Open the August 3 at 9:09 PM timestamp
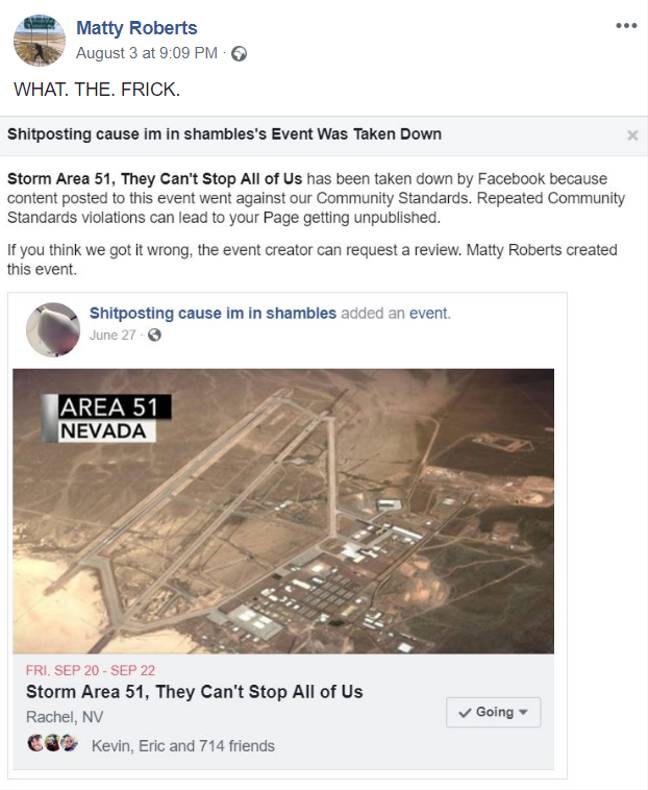 (x=147, y=53)
